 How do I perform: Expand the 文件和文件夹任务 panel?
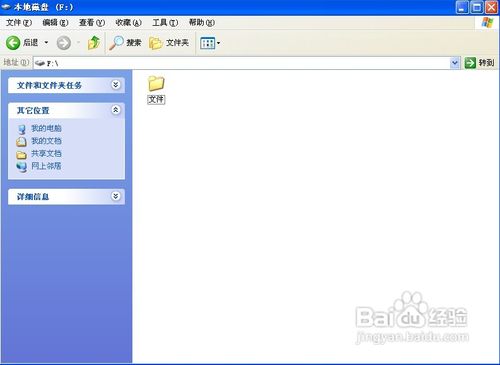tap(116, 85)
